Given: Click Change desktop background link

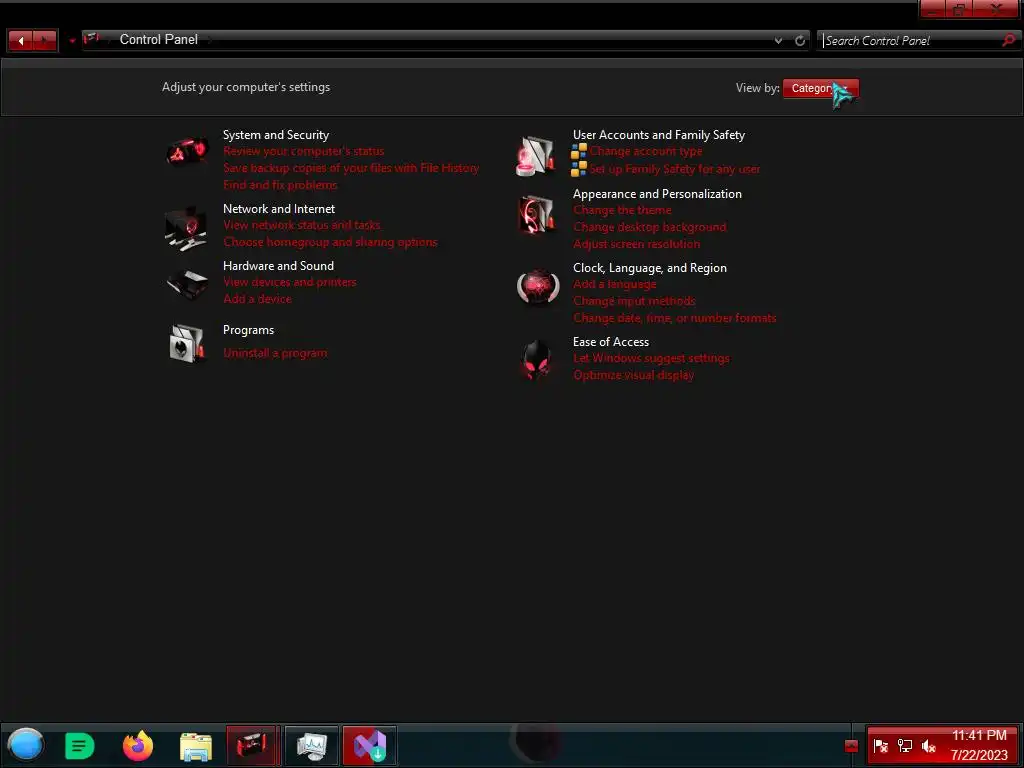Looking at the screenshot, I should [x=650, y=227].
